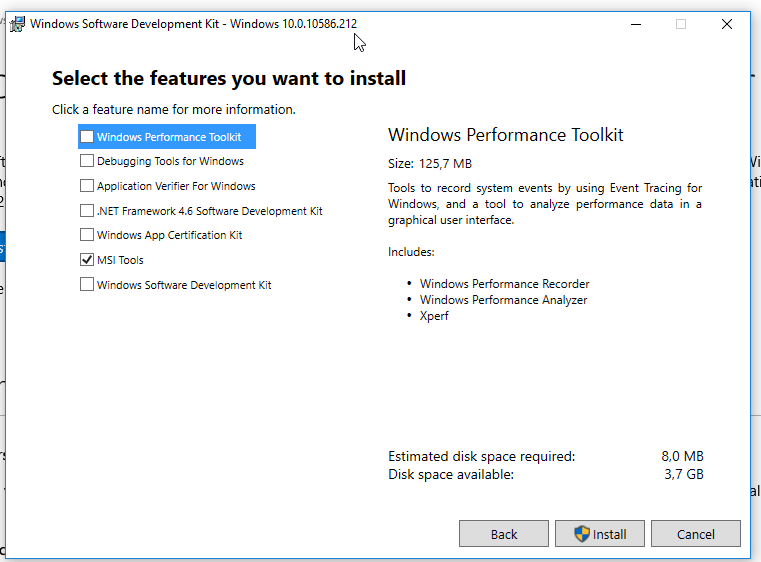Click the Cancel button

click(x=695, y=534)
